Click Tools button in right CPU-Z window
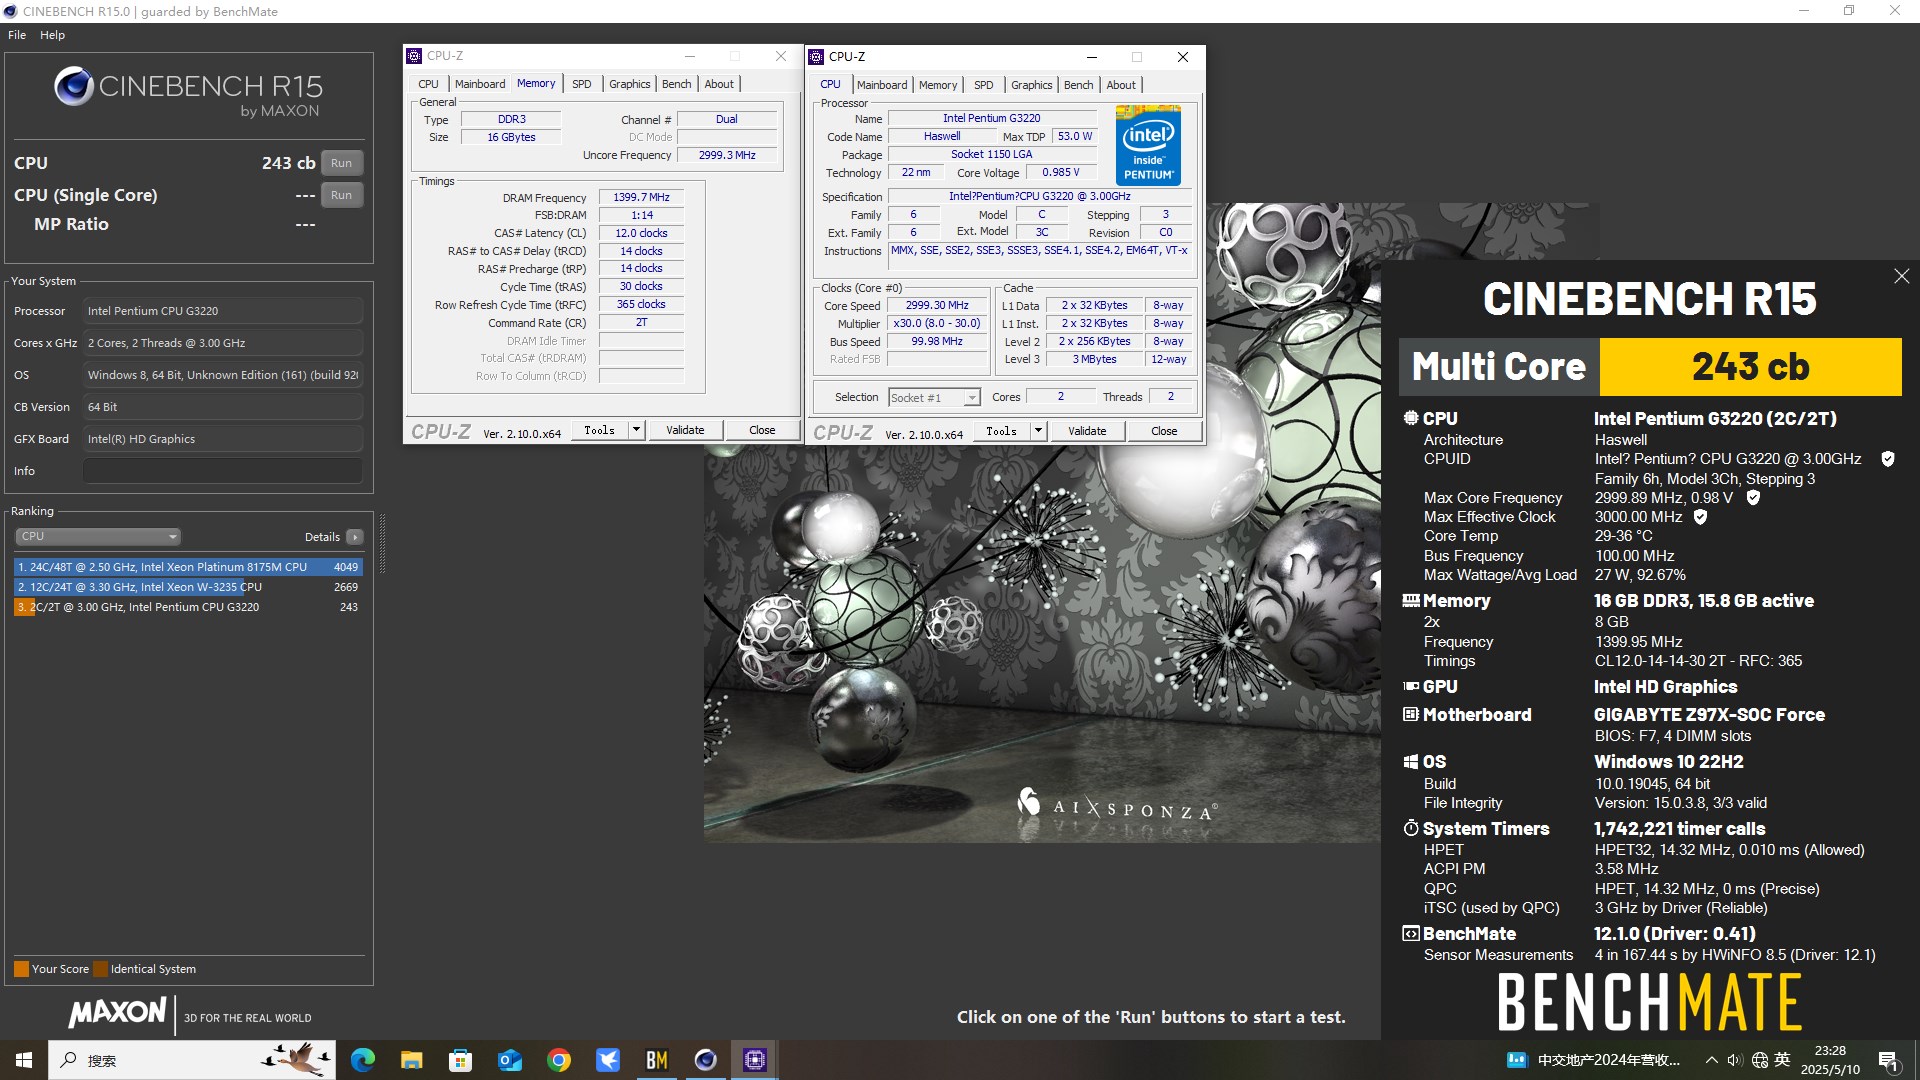Image resolution: width=1920 pixels, height=1080 pixels. point(1001,431)
